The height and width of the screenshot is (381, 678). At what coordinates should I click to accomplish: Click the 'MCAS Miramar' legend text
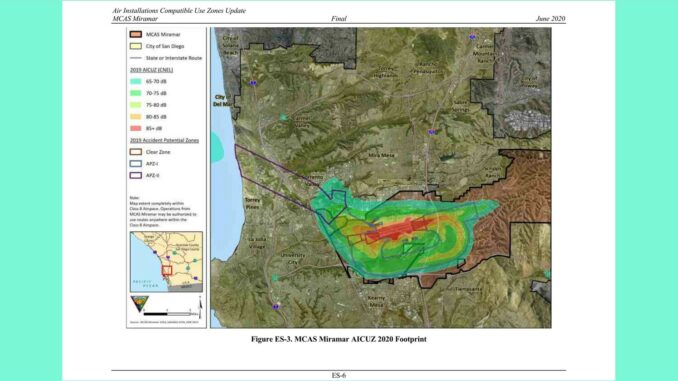coord(163,34)
